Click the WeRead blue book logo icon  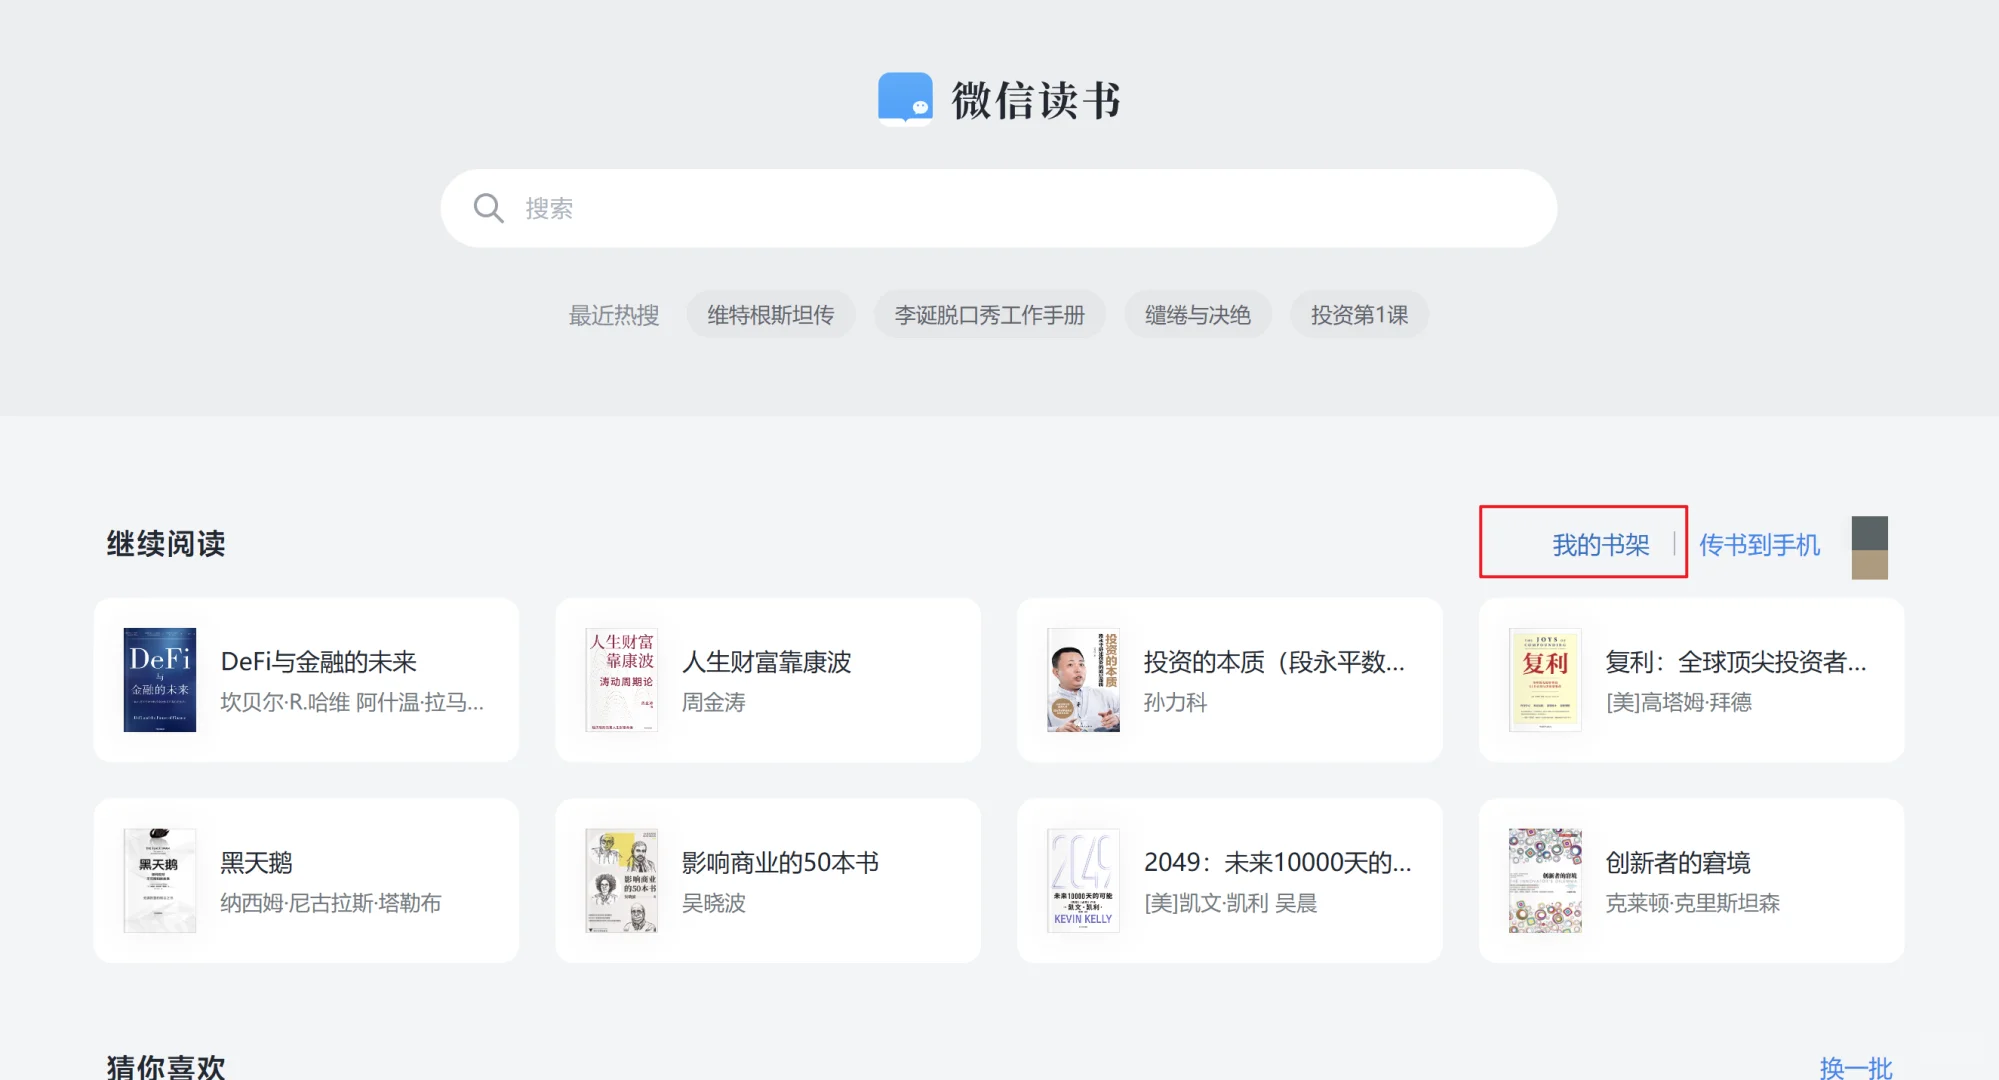click(x=905, y=98)
